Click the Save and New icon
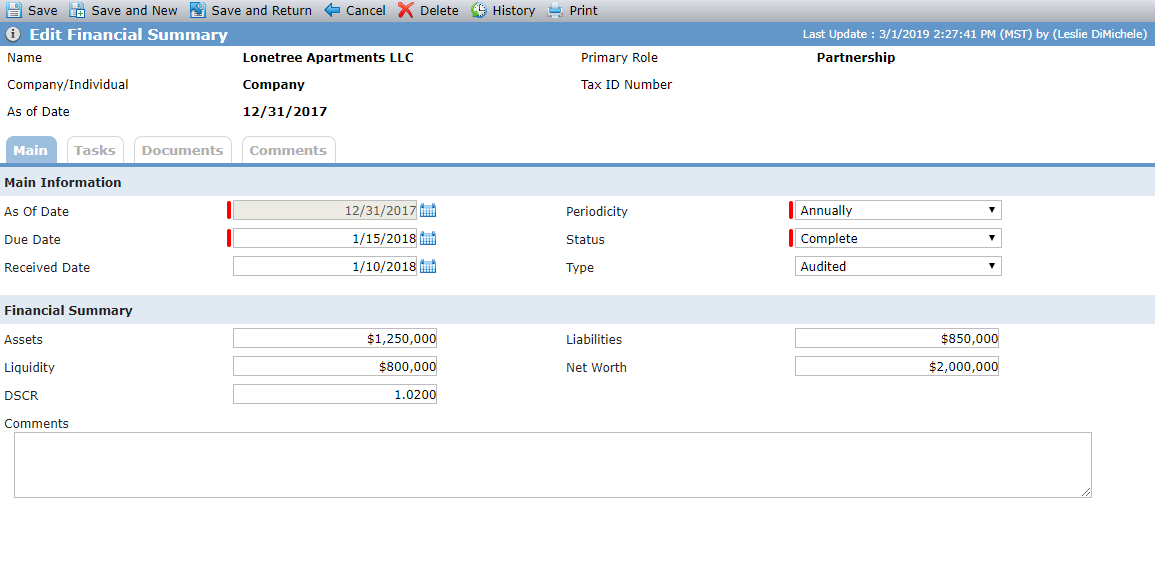 point(77,10)
